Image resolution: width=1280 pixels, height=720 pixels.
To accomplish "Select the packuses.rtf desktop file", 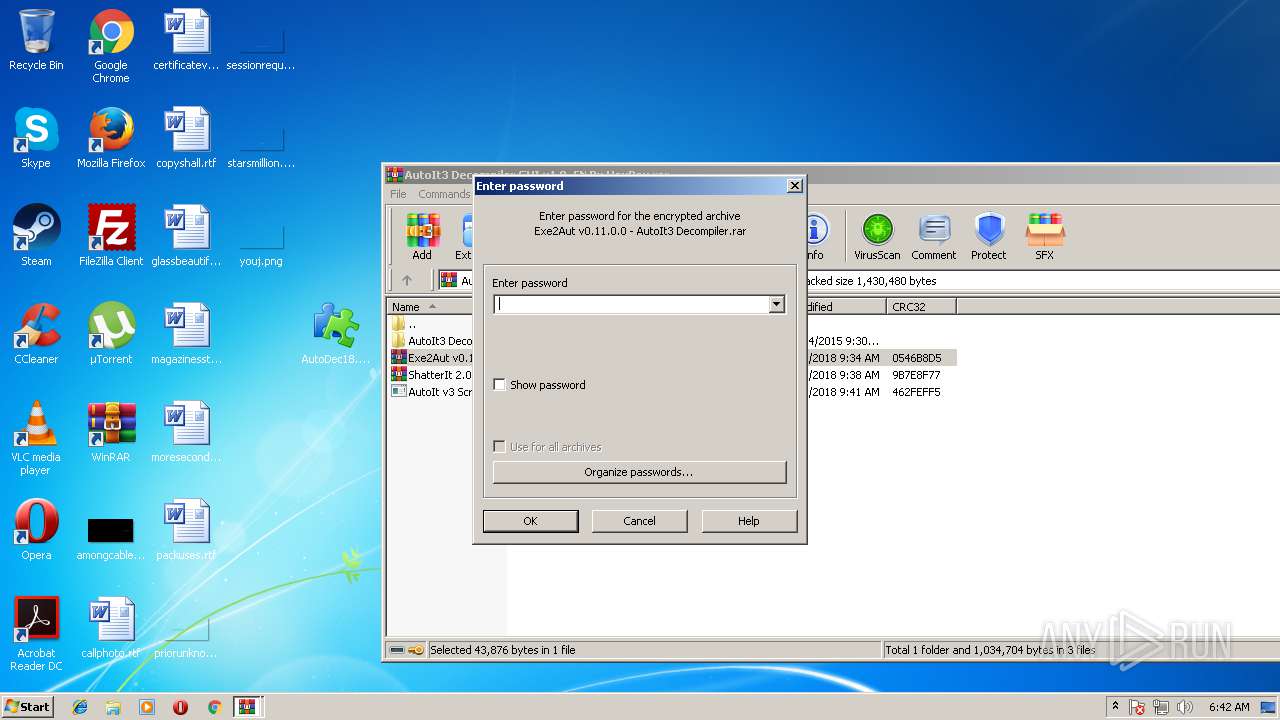I will click(186, 530).
